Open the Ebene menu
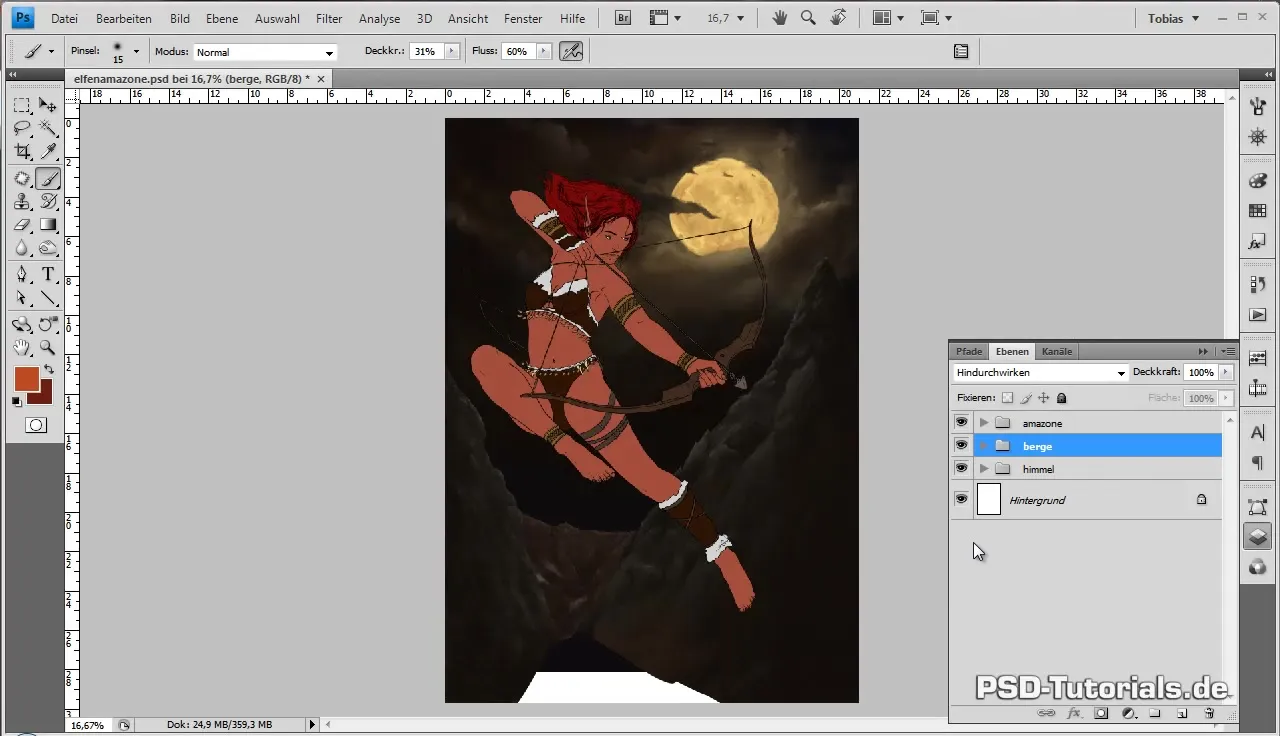The height and width of the screenshot is (736, 1280). coord(222,18)
